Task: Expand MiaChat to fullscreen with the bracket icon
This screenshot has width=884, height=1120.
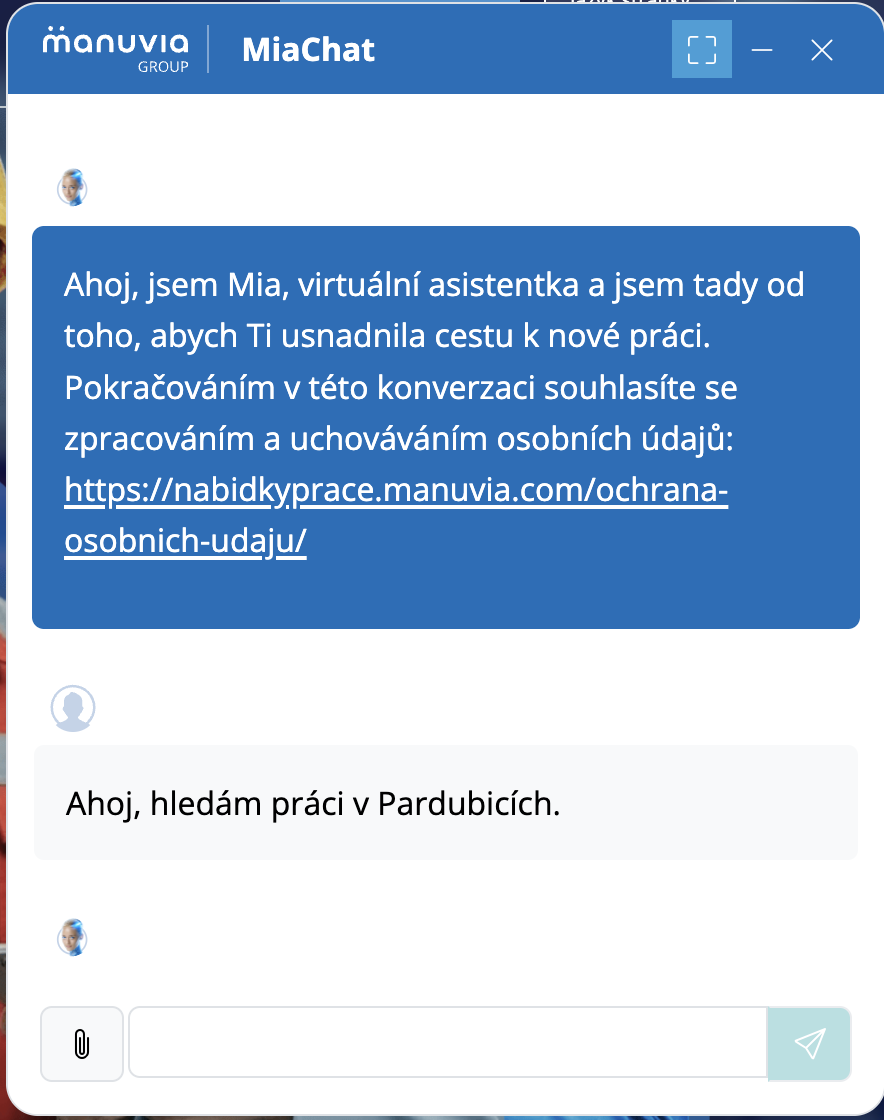Action: point(701,49)
